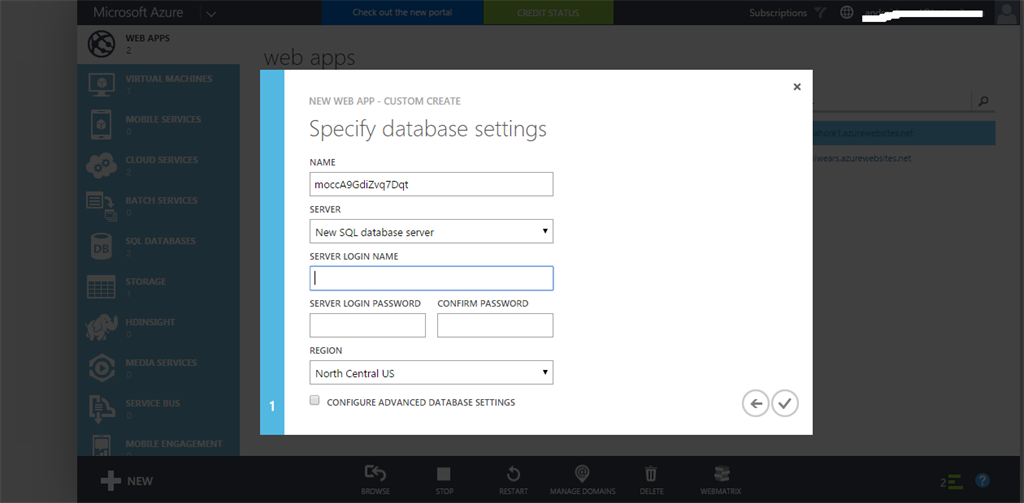Open SQL Databases DB icon
Viewport: 1024px width, 503px height.
point(101,247)
